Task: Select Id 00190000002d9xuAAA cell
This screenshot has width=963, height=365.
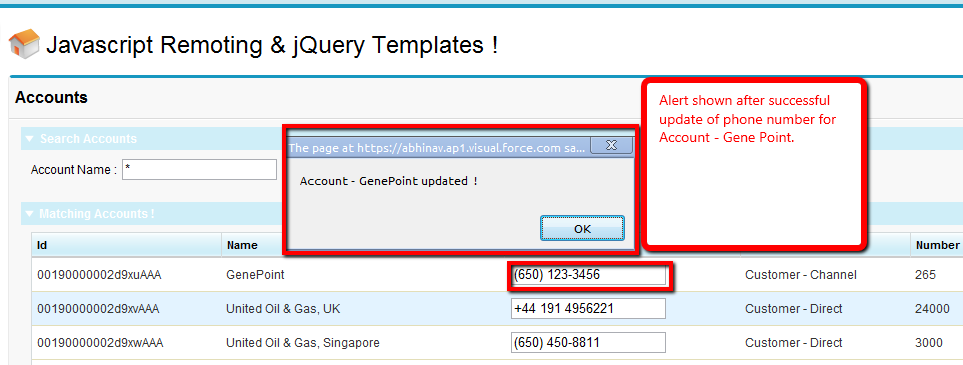Action: (99, 275)
